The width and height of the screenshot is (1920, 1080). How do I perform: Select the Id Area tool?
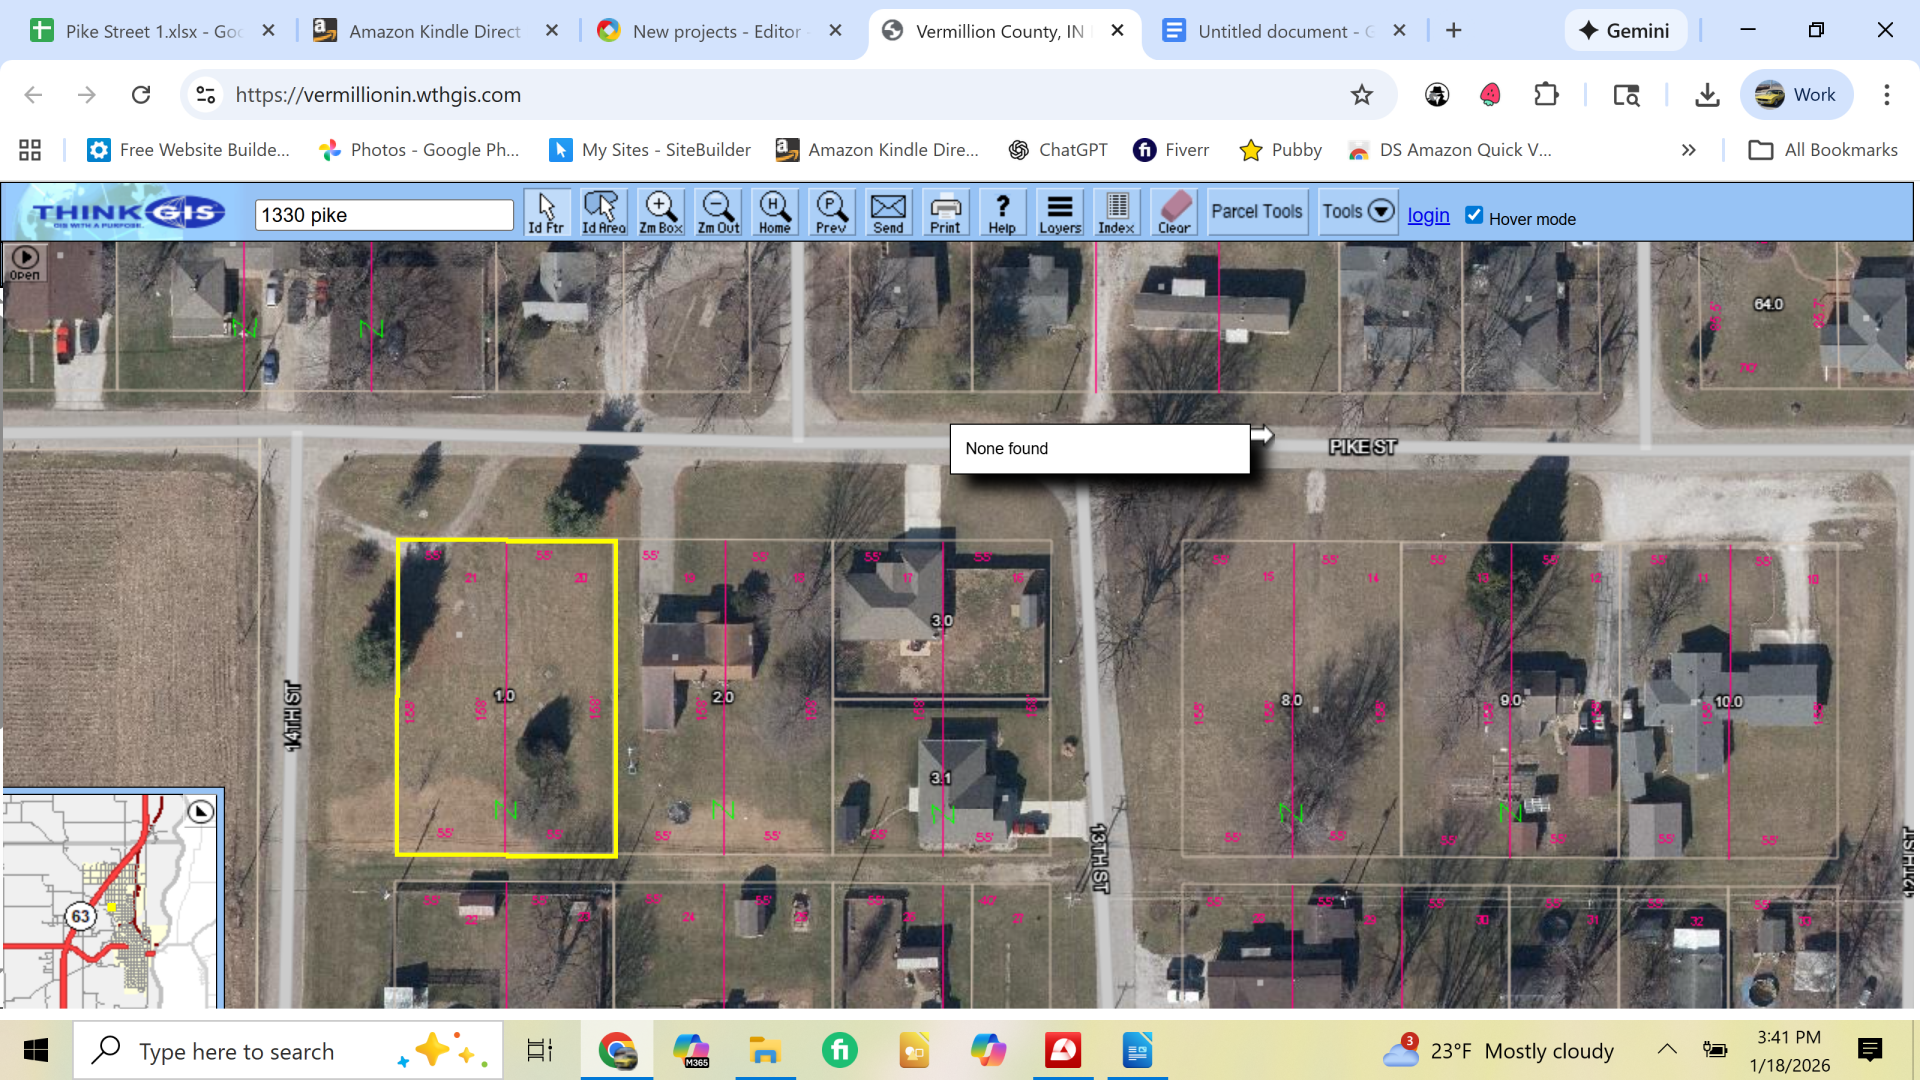click(603, 212)
